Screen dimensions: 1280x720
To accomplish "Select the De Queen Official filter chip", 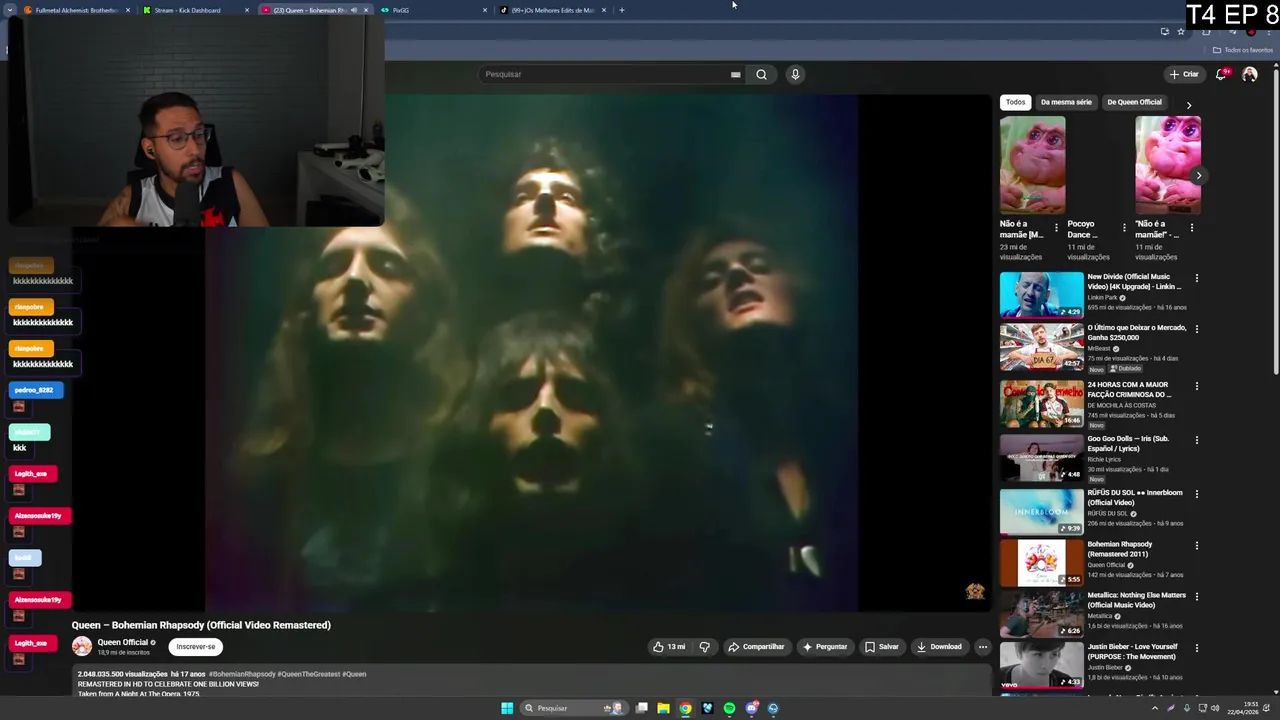I will pos(1134,102).
